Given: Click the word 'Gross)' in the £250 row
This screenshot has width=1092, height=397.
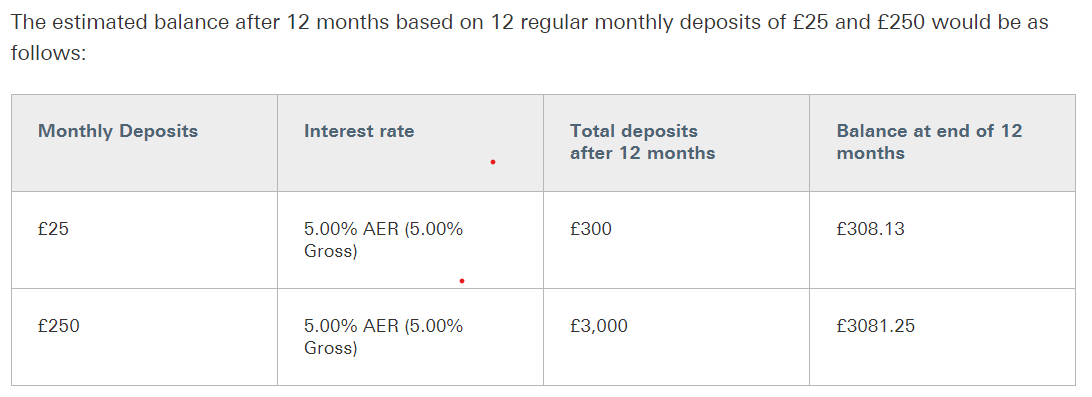Looking at the screenshot, I should 330,348.
